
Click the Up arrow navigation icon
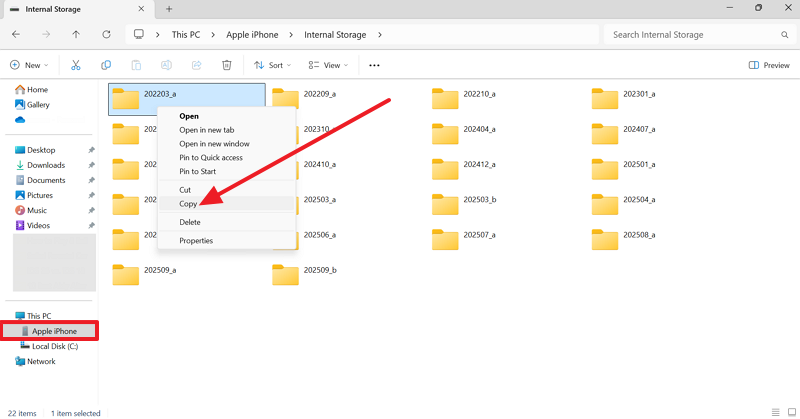pos(76,34)
